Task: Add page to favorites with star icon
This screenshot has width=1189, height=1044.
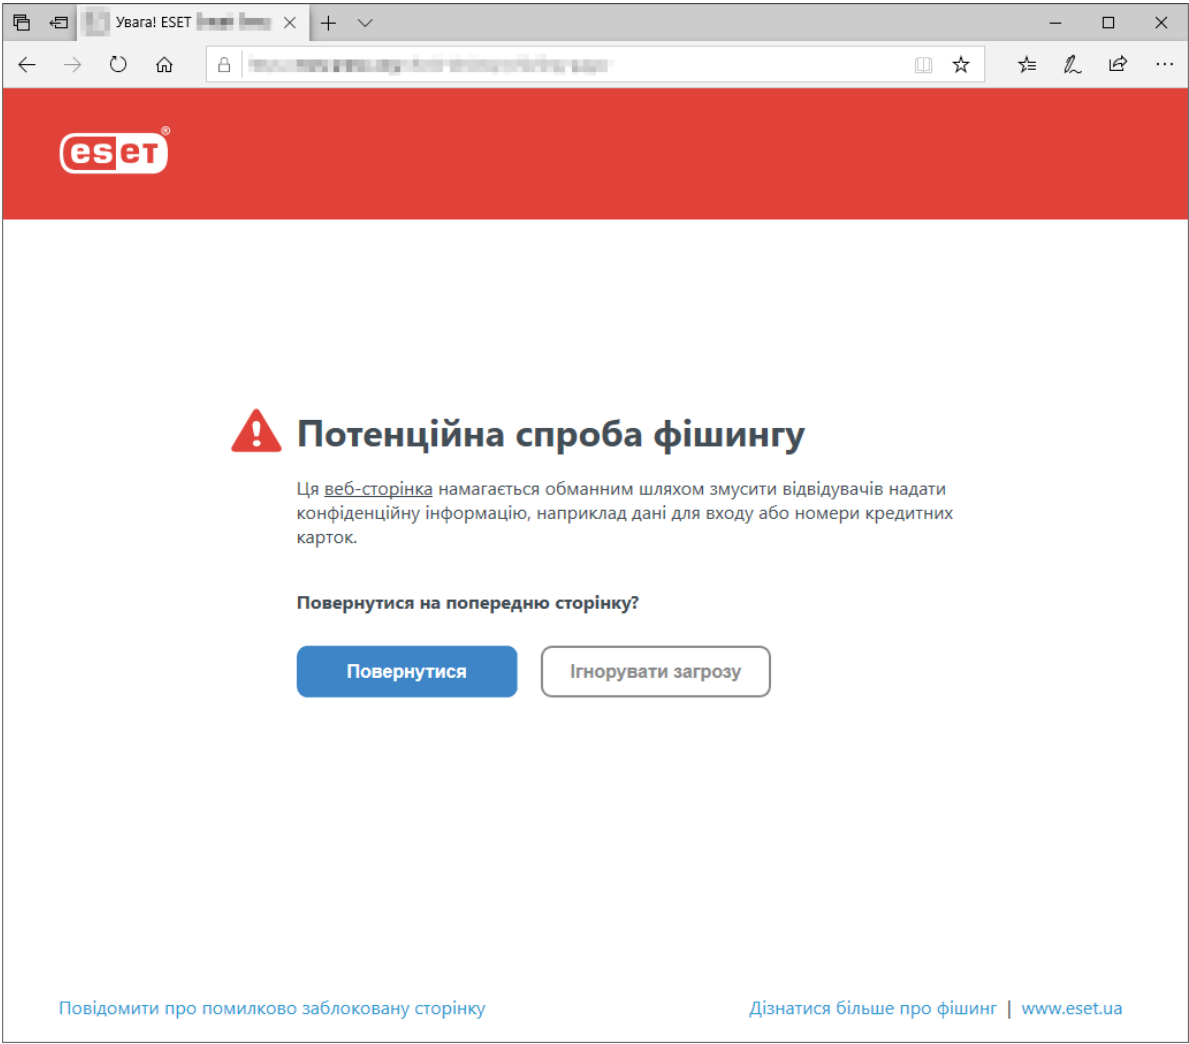Action: click(961, 65)
